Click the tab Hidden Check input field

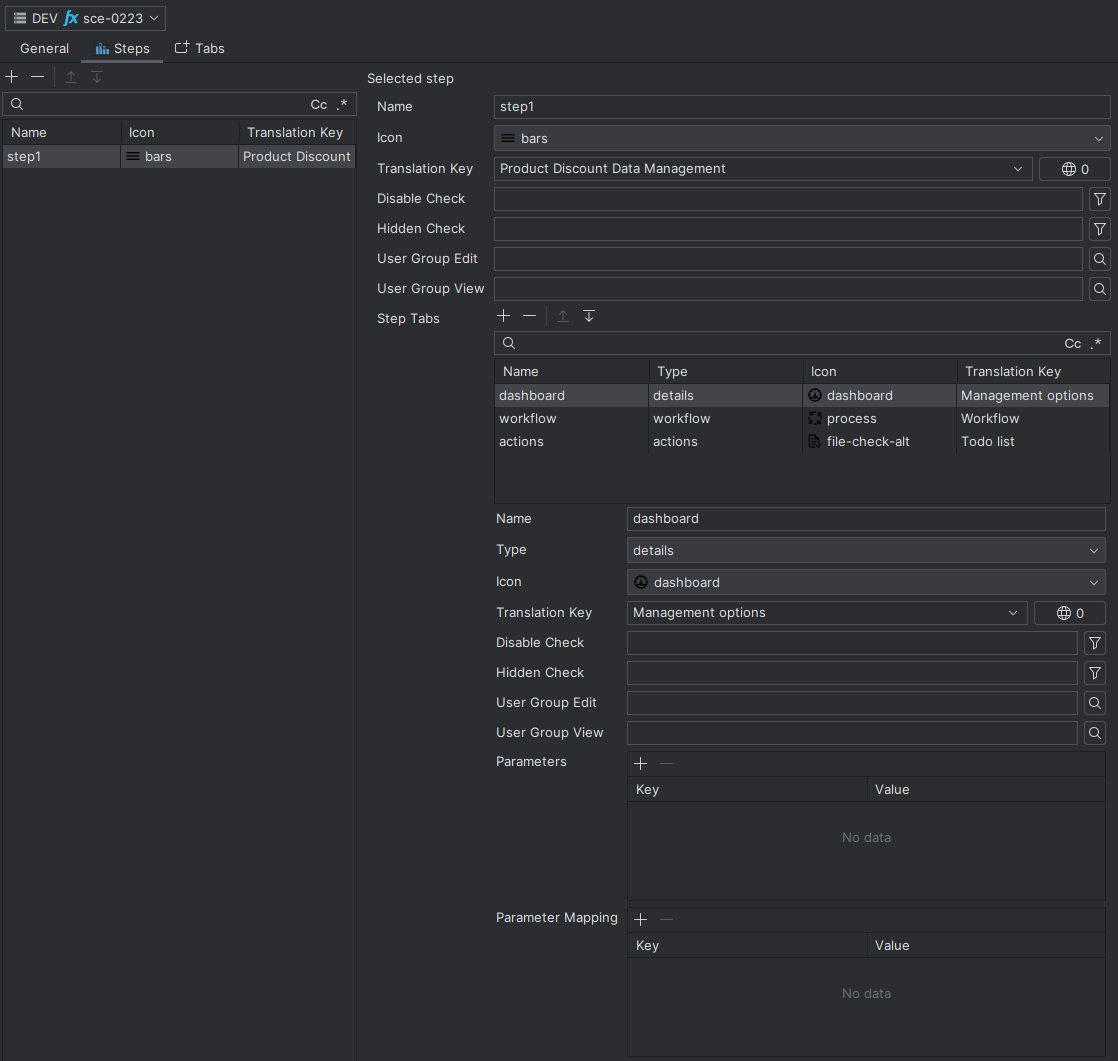[852, 673]
